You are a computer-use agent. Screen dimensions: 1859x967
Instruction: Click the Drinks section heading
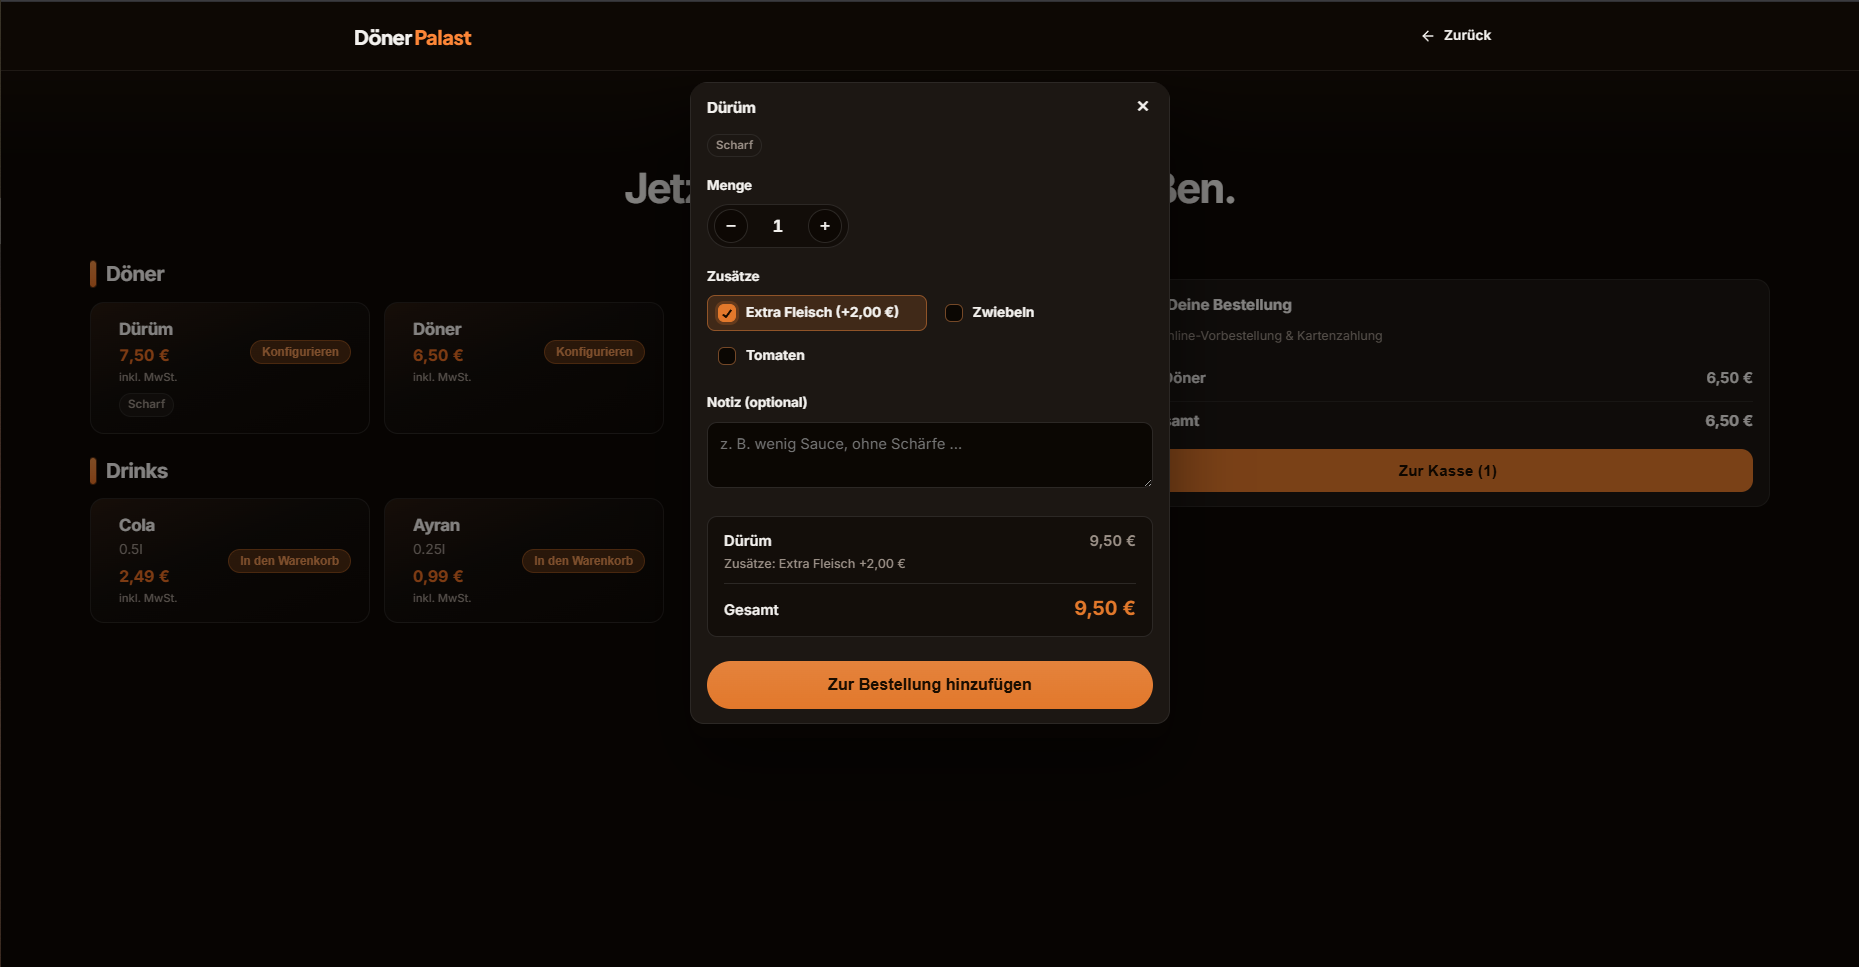click(x=137, y=471)
